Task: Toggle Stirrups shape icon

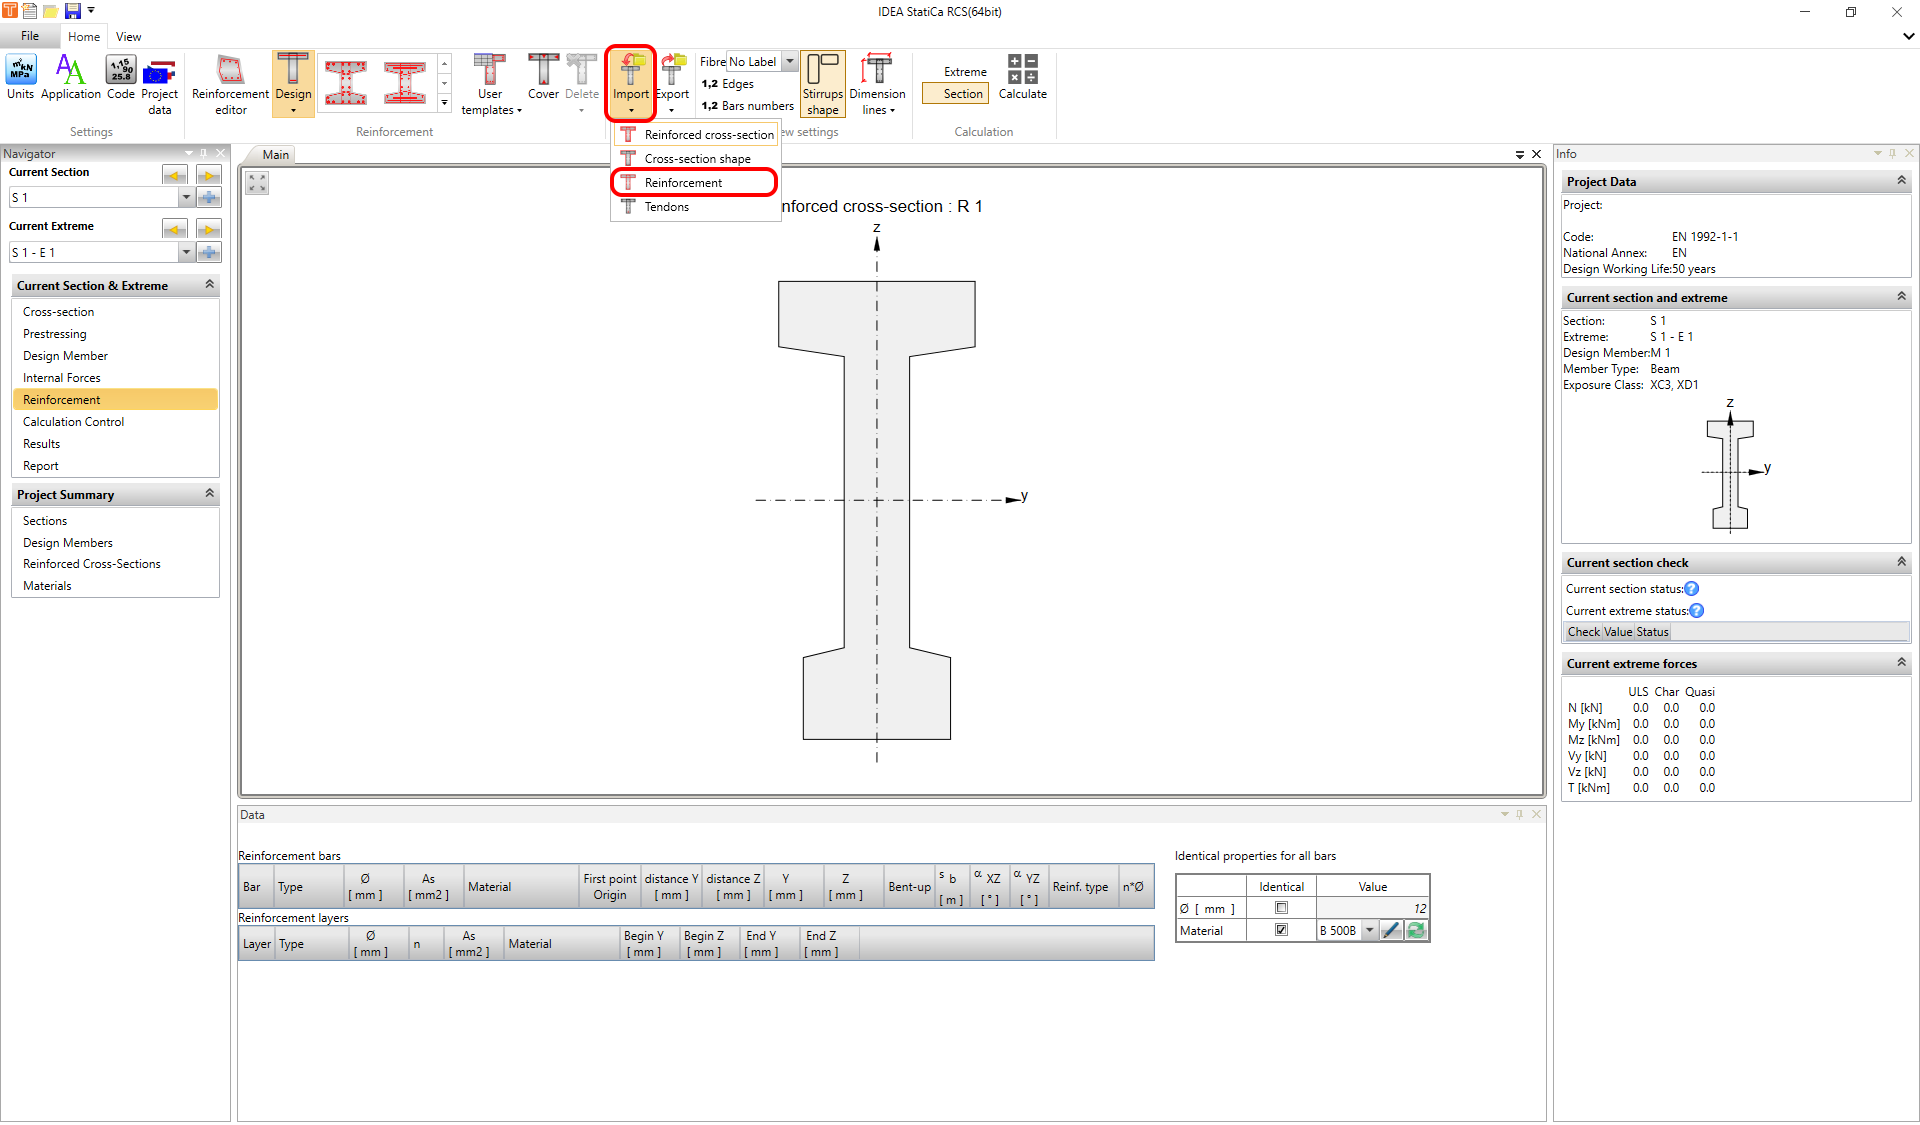Action: [823, 83]
